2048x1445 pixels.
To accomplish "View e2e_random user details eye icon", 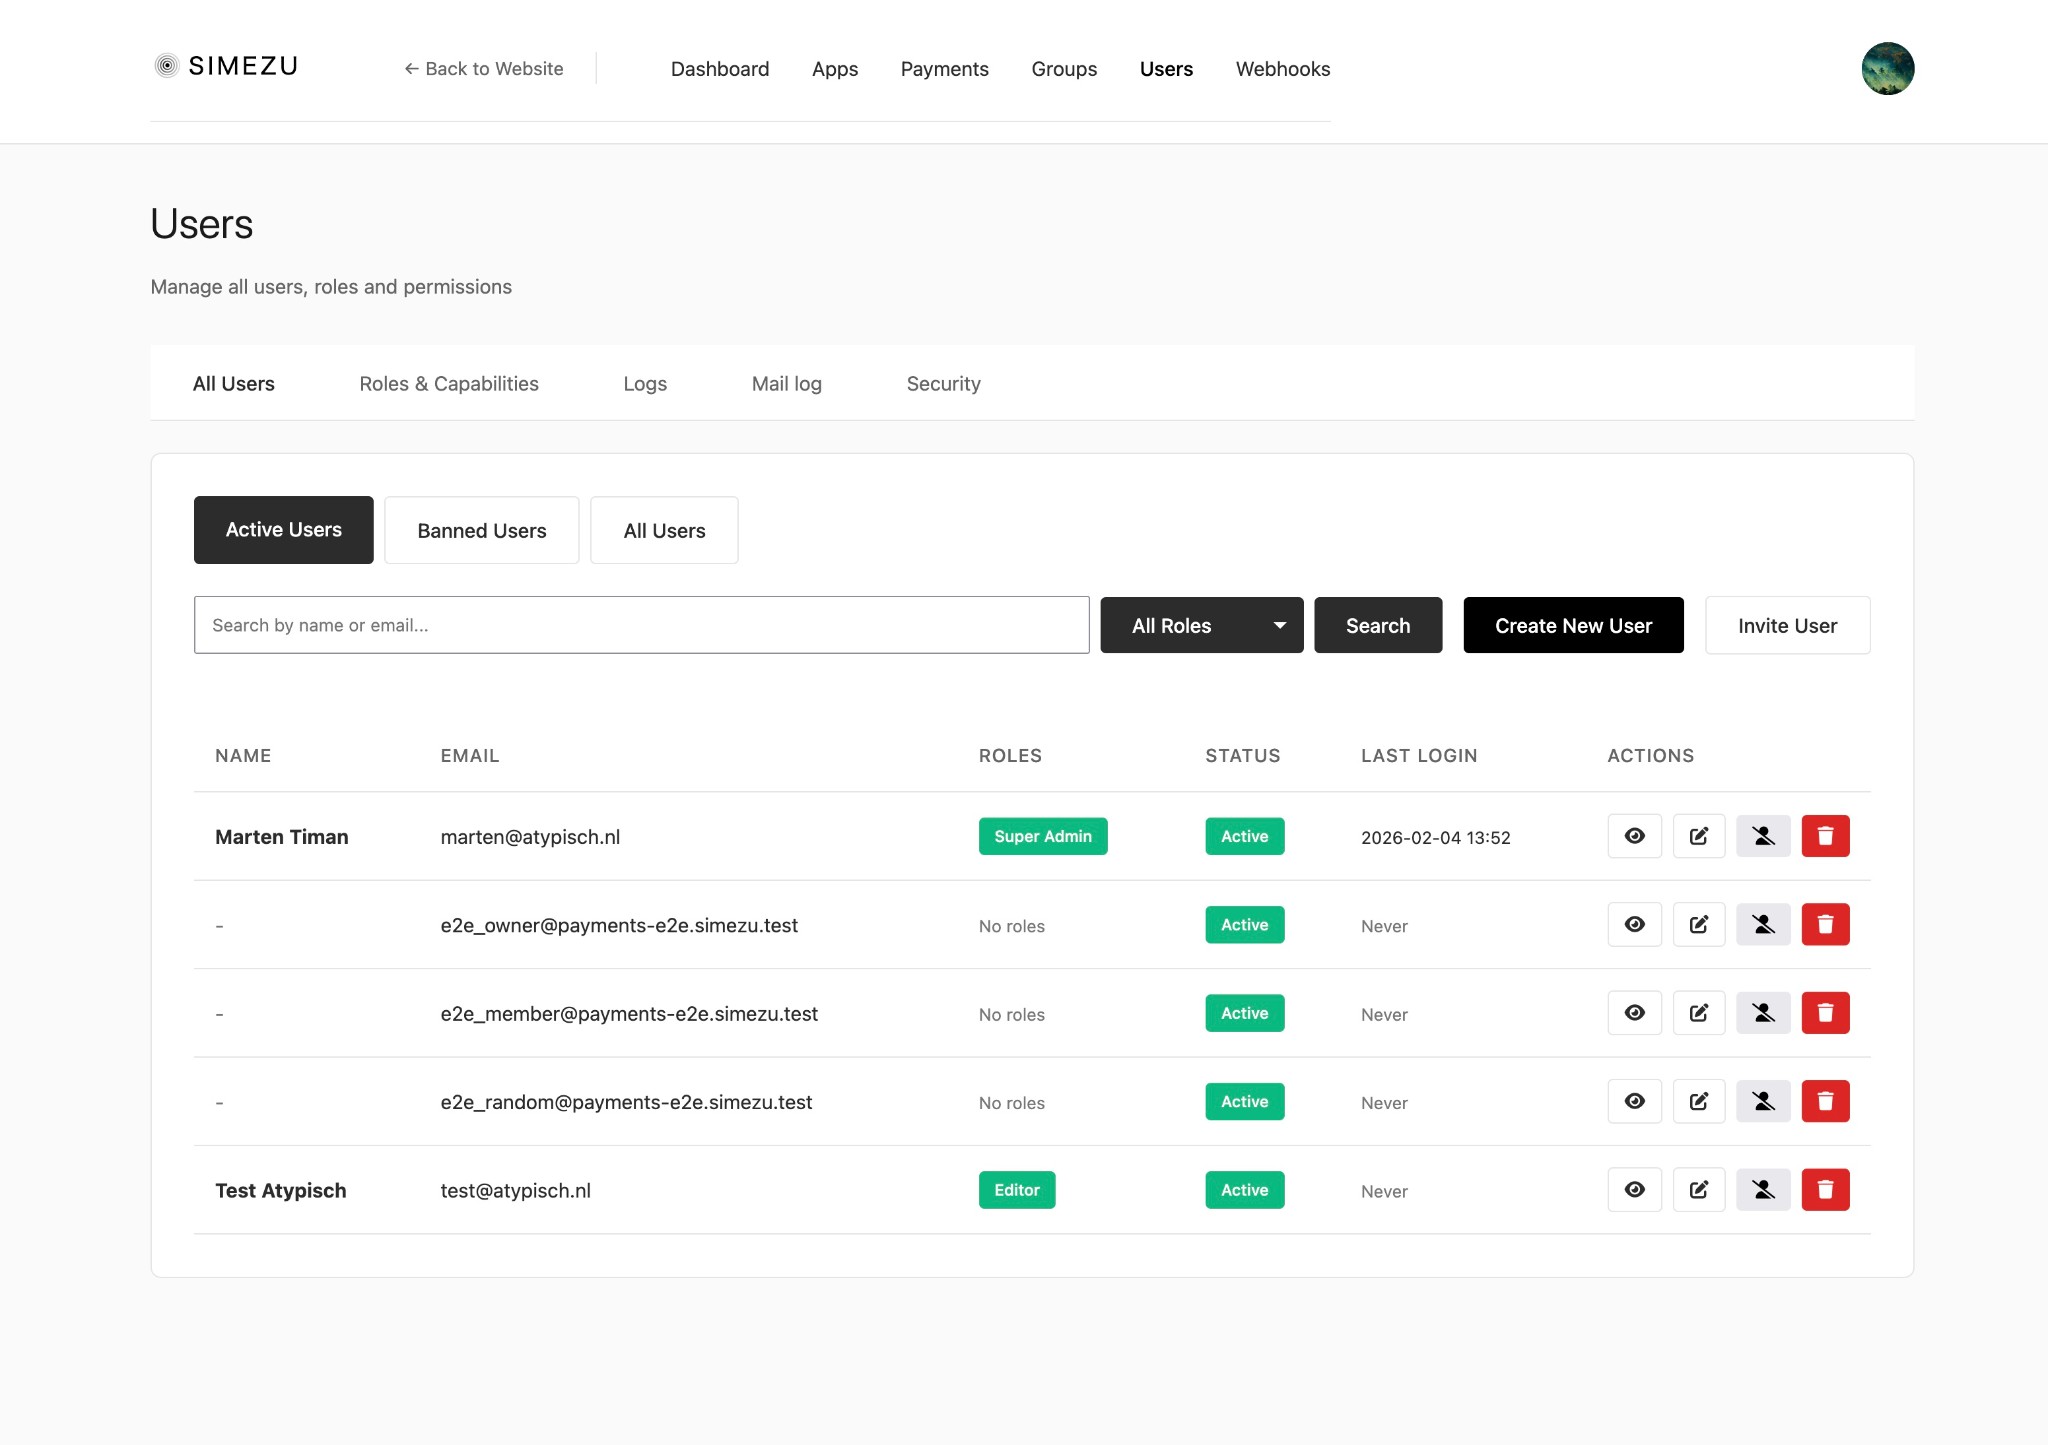I will (1634, 1101).
